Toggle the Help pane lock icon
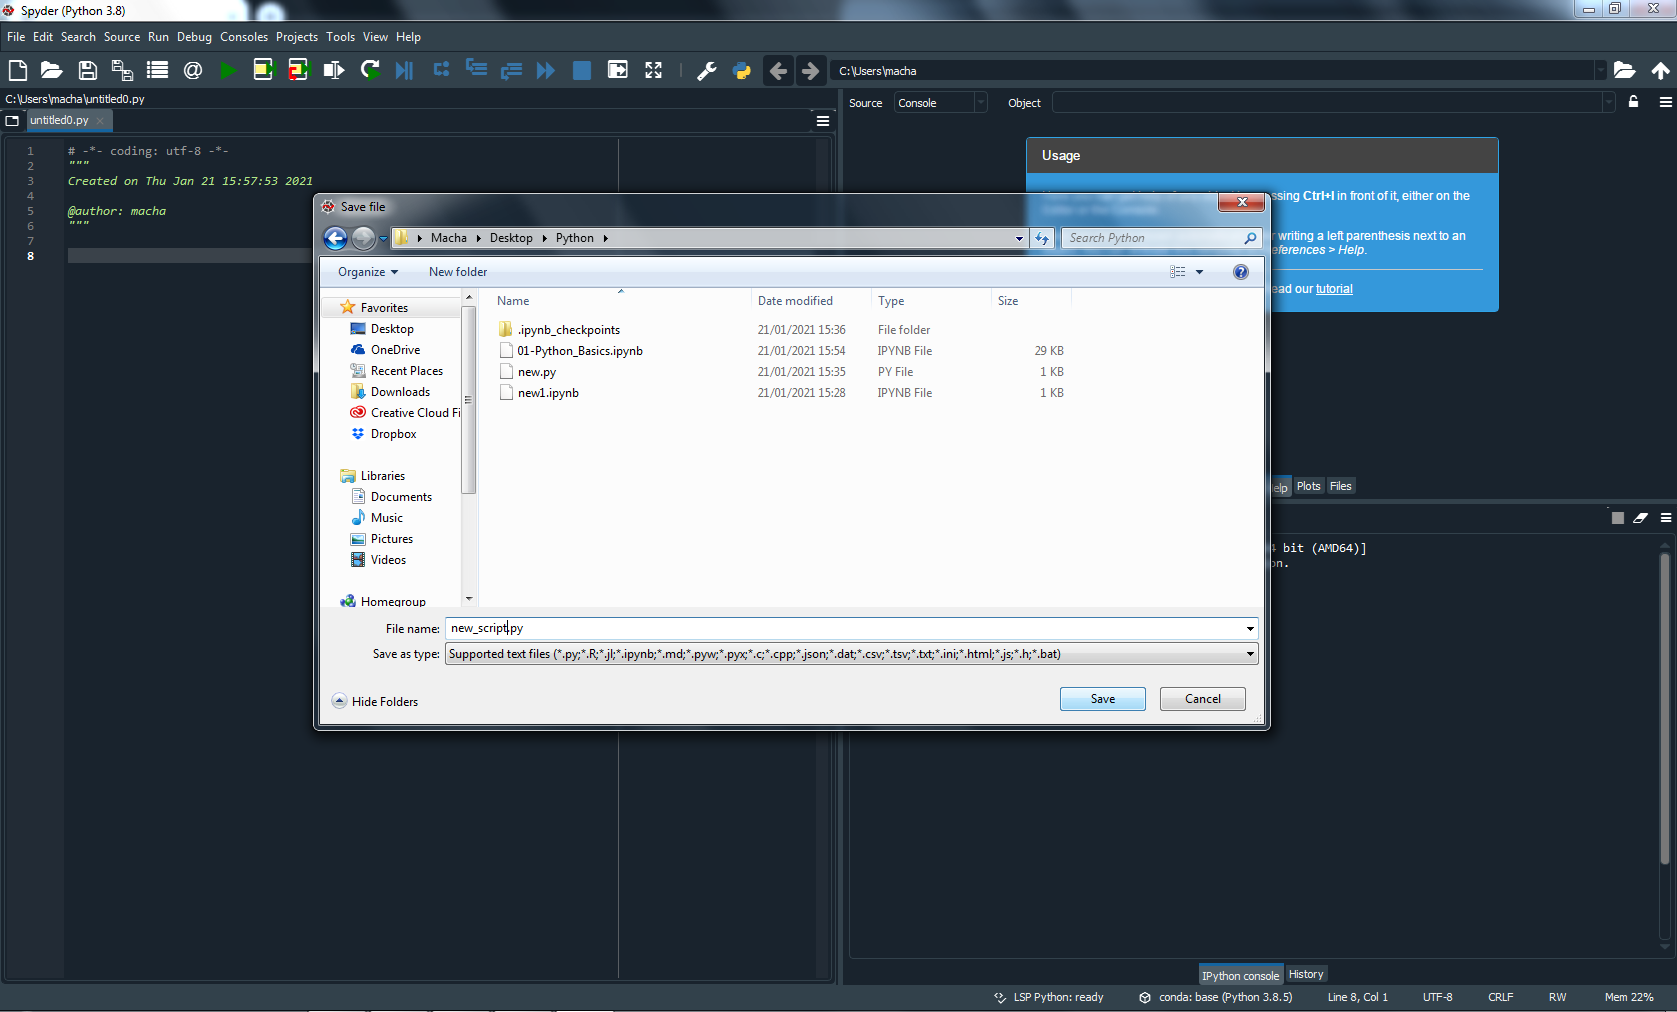1677x1012 pixels. pyautogui.click(x=1633, y=102)
